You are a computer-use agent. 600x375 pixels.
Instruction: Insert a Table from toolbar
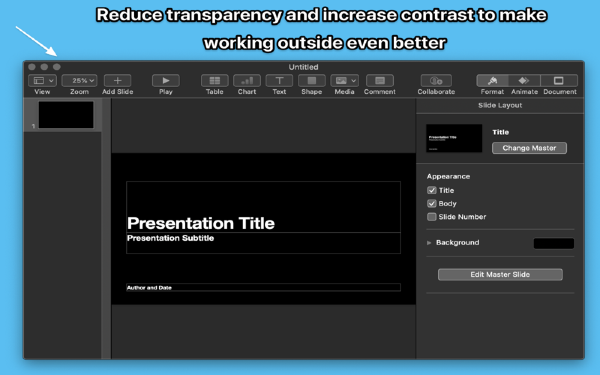215,81
